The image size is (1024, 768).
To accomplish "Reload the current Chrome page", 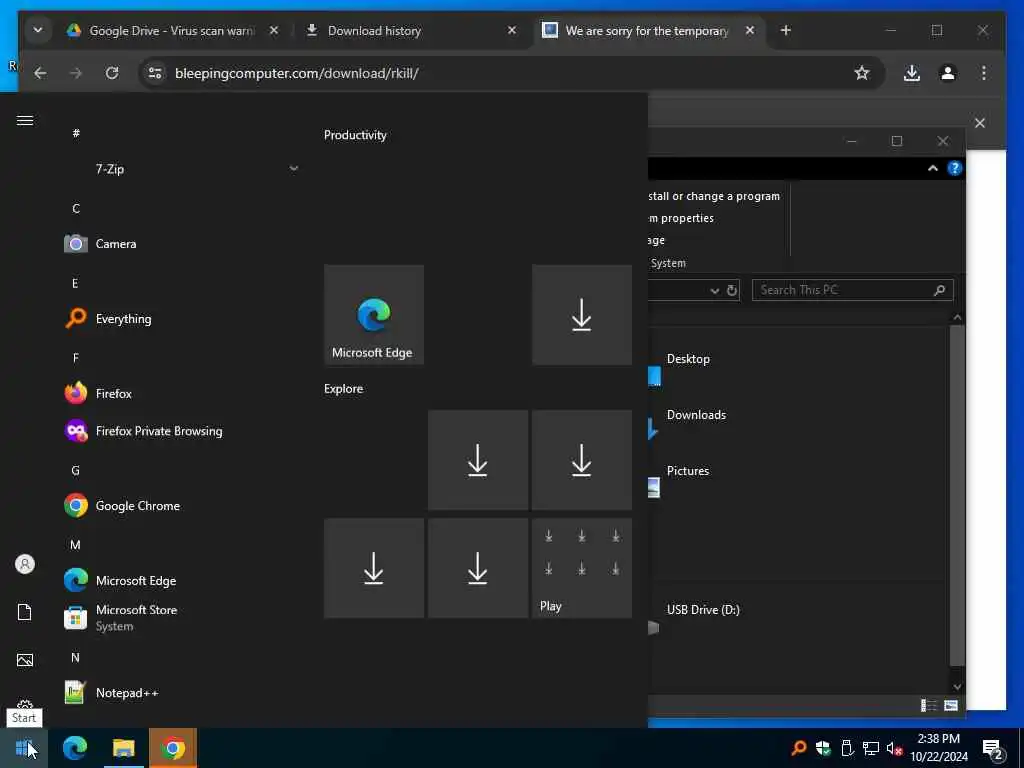I will pos(112,73).
